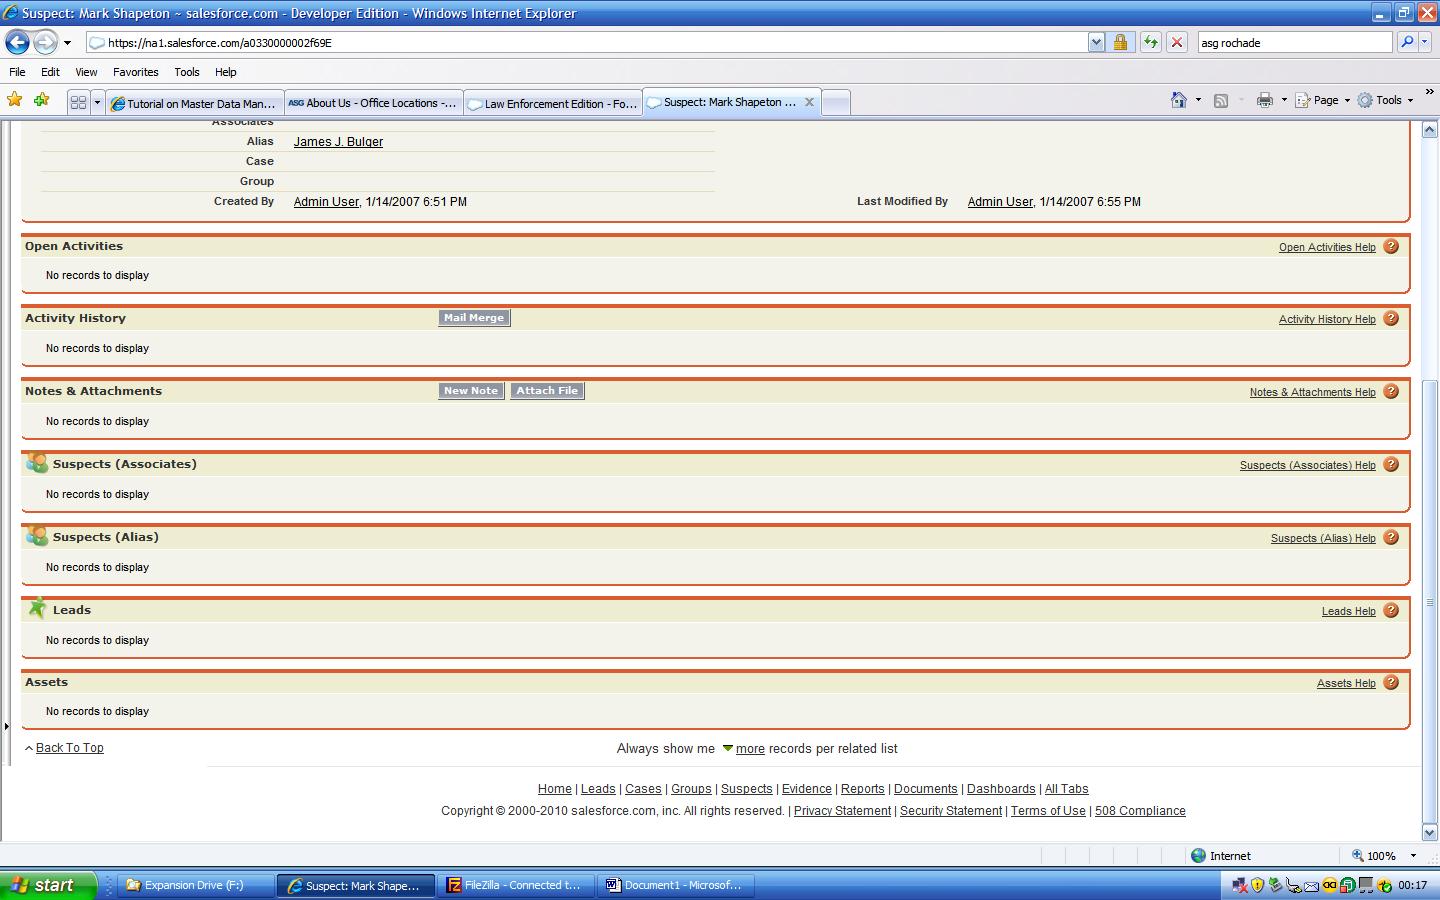Open the Edit menu
The image size is (1440, 900).
pyautogui.click(x=50, y=72)
